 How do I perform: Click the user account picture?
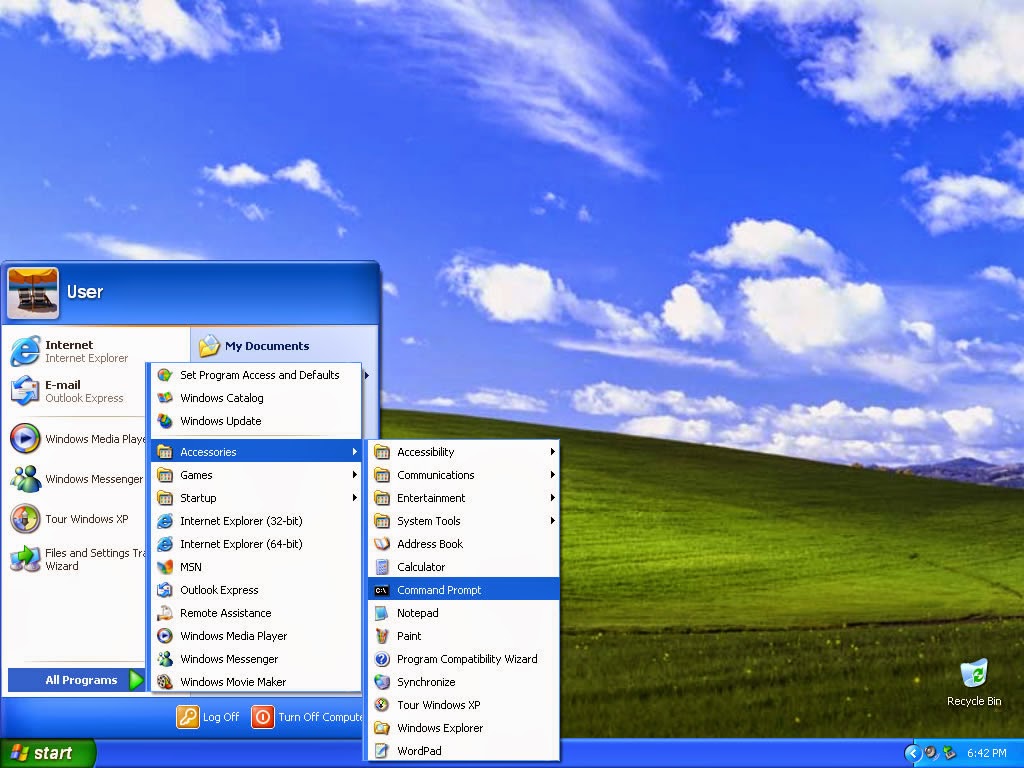[33, 293]
